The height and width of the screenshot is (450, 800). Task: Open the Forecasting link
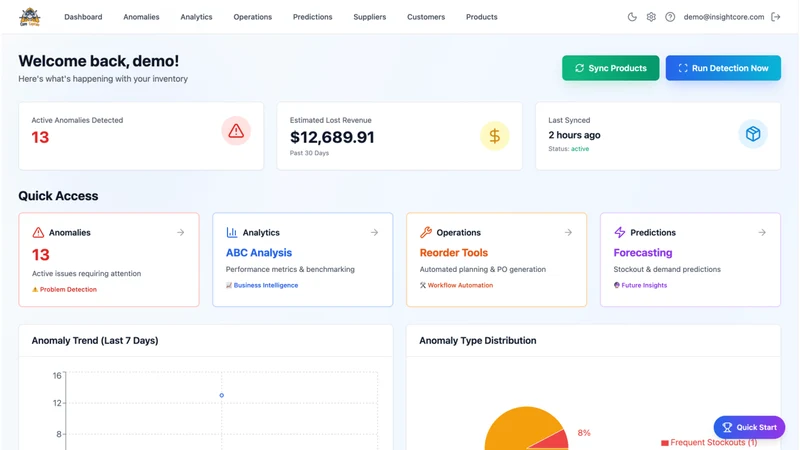tap(642, 253)
